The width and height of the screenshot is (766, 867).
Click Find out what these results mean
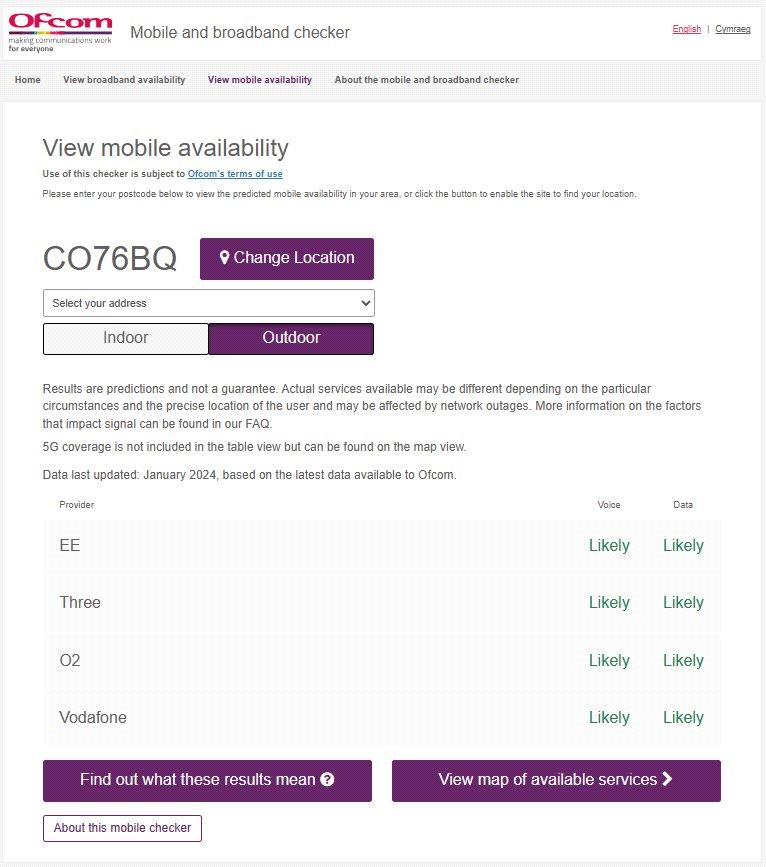pyautogui.click(x=207, y=781)
